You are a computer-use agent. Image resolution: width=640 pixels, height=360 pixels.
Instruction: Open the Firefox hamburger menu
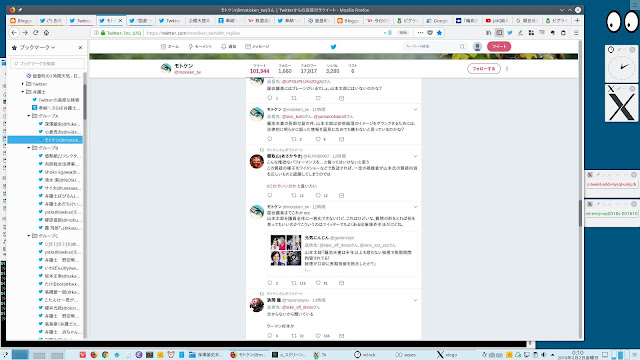(x=576, y=33)
